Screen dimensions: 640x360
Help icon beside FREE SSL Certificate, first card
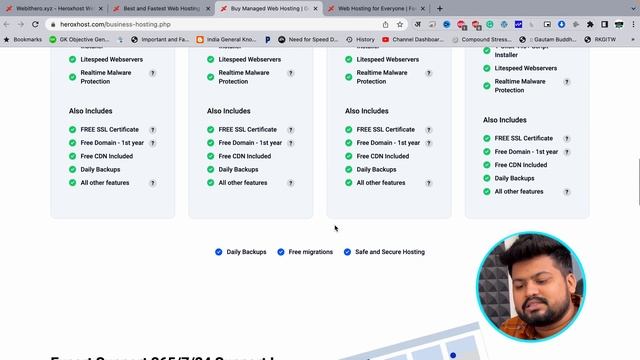point(153,130)
